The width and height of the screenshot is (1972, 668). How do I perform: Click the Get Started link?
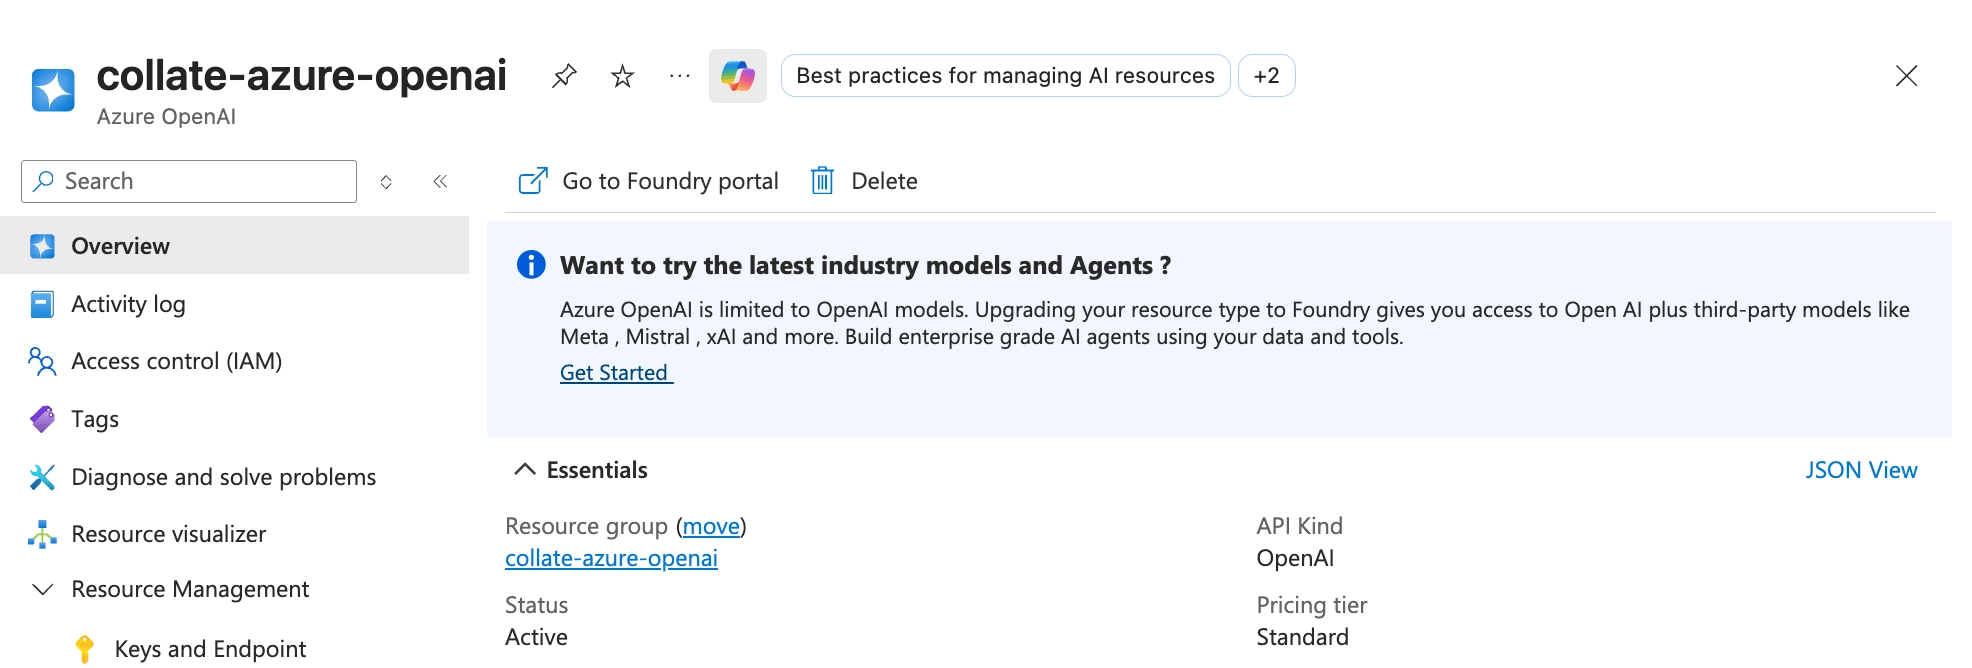click(616, 372)
